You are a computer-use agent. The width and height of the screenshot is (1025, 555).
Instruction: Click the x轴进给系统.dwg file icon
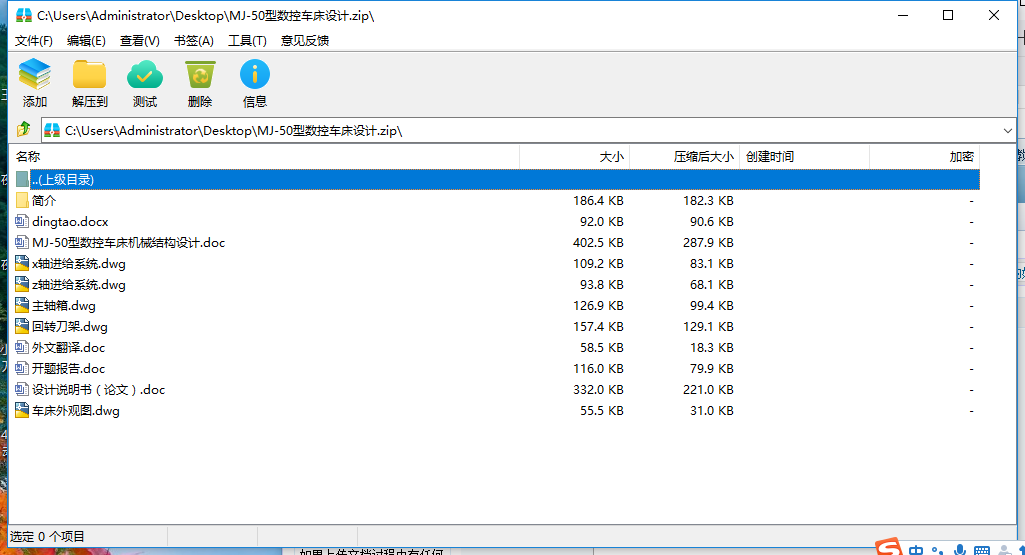coord(22,263)
